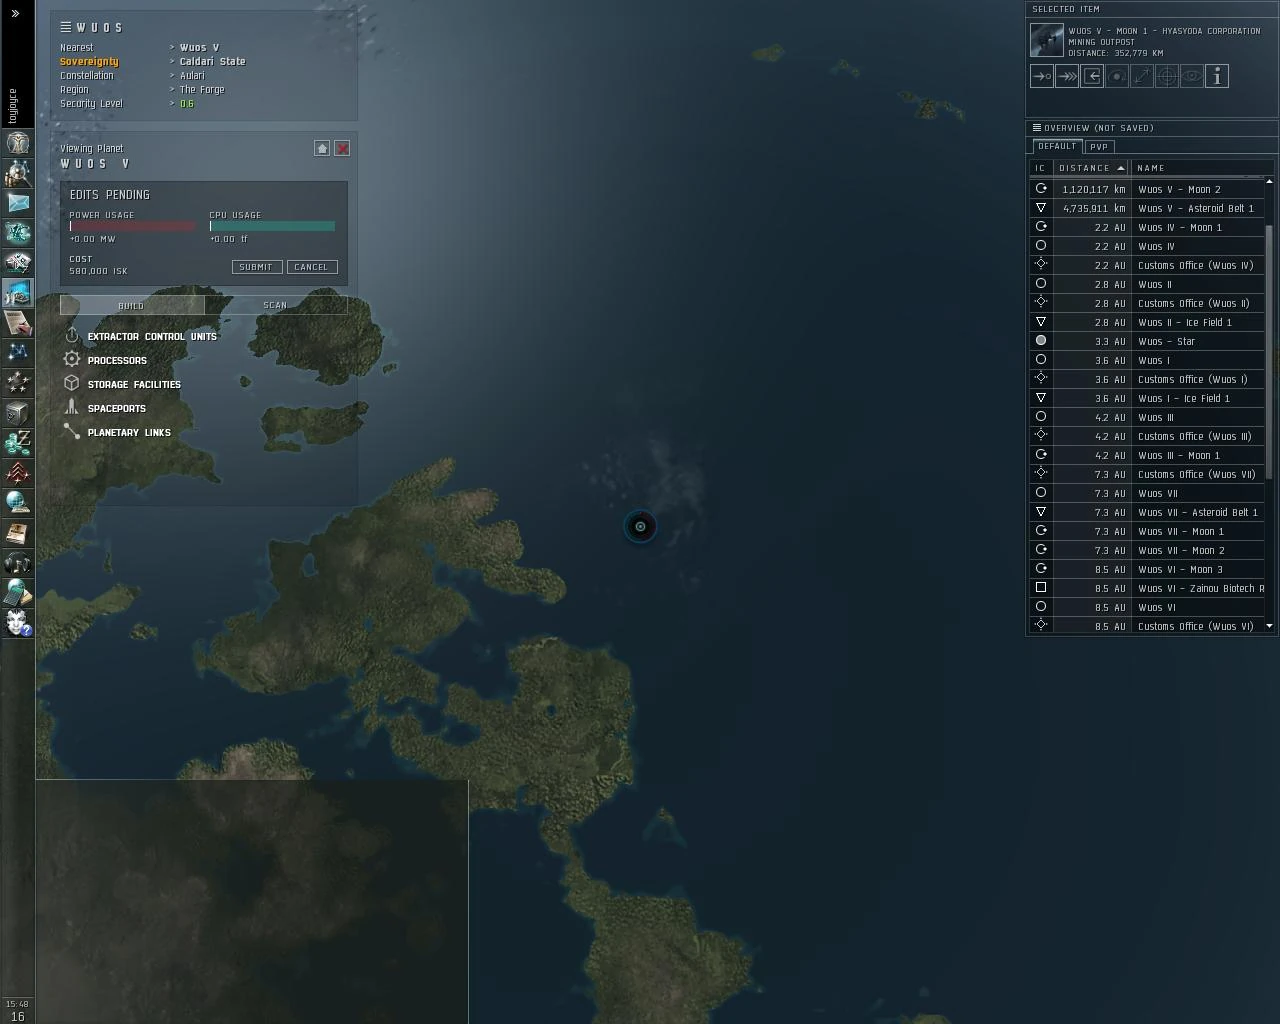Open the Wallet coins icon
This screenshot has width=1280, height=1024.
click(x=18, y=442)
